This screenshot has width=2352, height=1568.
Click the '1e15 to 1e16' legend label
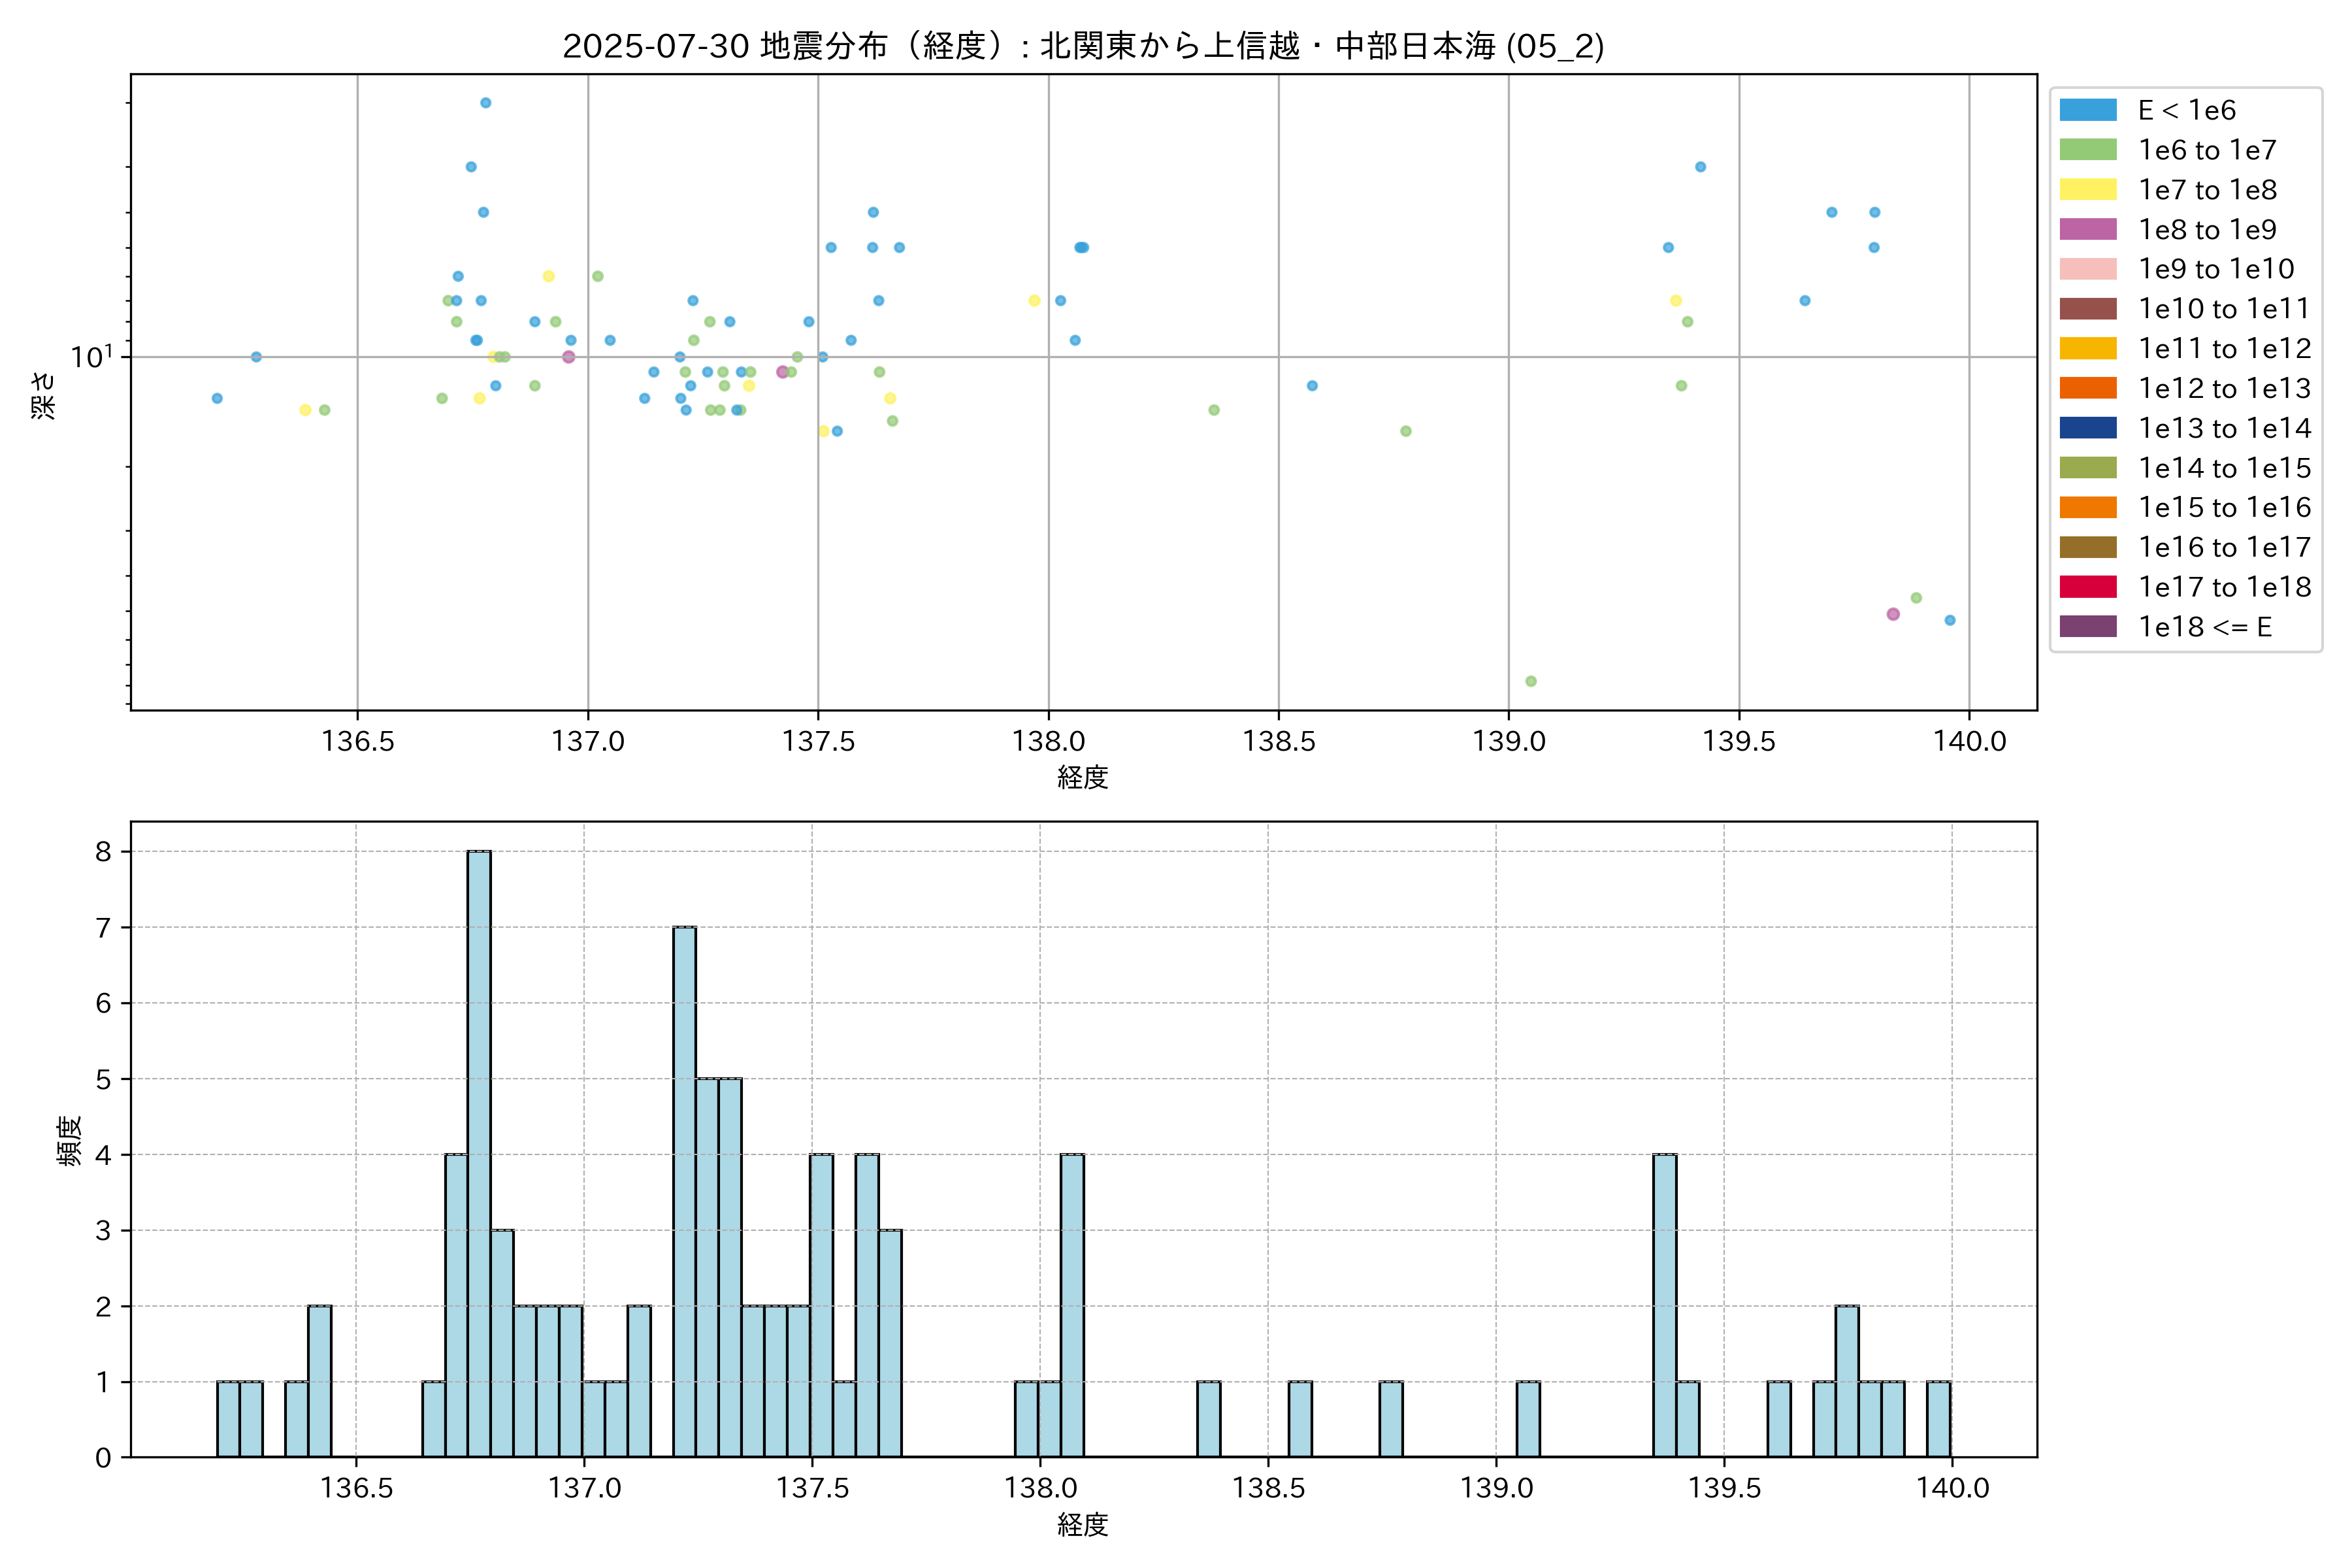tap(2224, 508)
